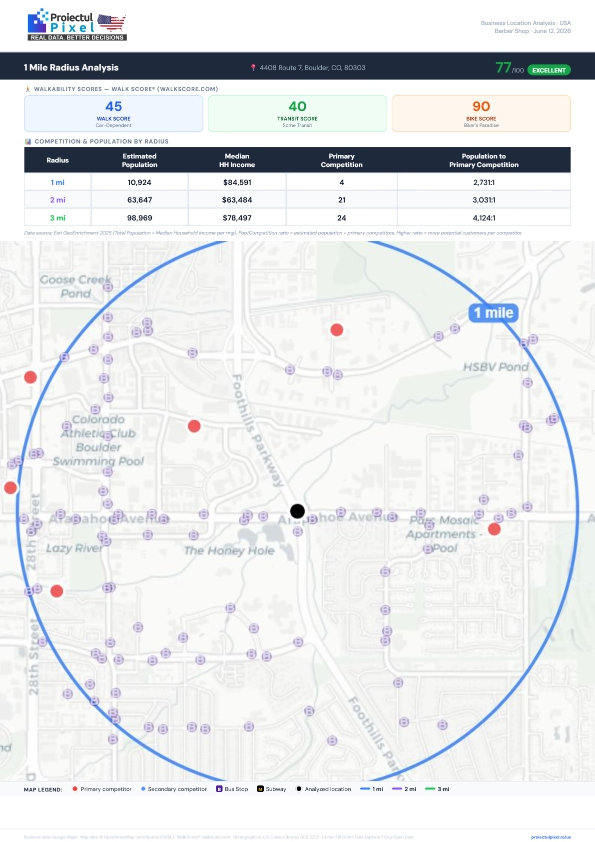
Task: Click the Proiectul Pixel logo
Action: pos(77,25)
